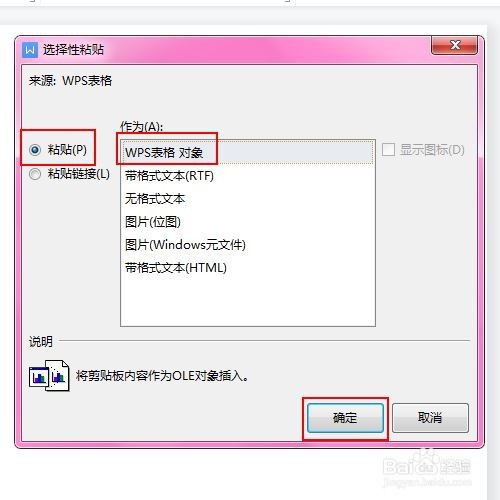The width and height of the screenshot is (500, 500).
Task: Click the WPS Writer icon in title bar
Action: [30, 50]
